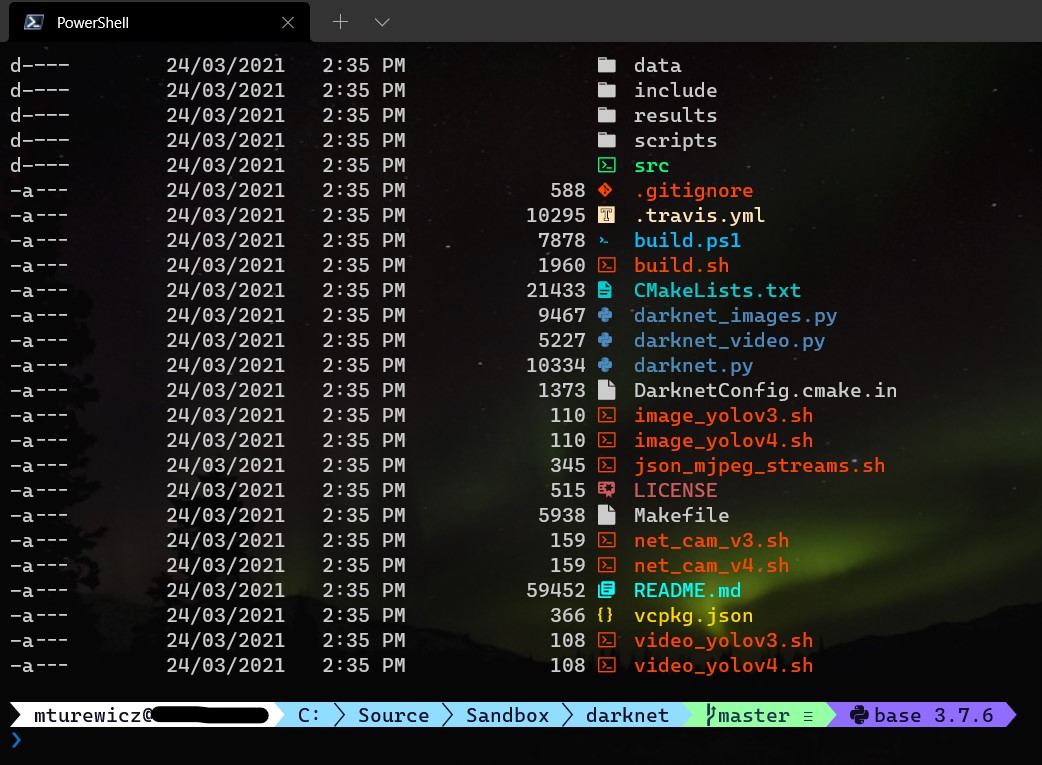
Task: Click the icon beside .travis.yml
Action: pyautogui.click(x=605, y=215)
